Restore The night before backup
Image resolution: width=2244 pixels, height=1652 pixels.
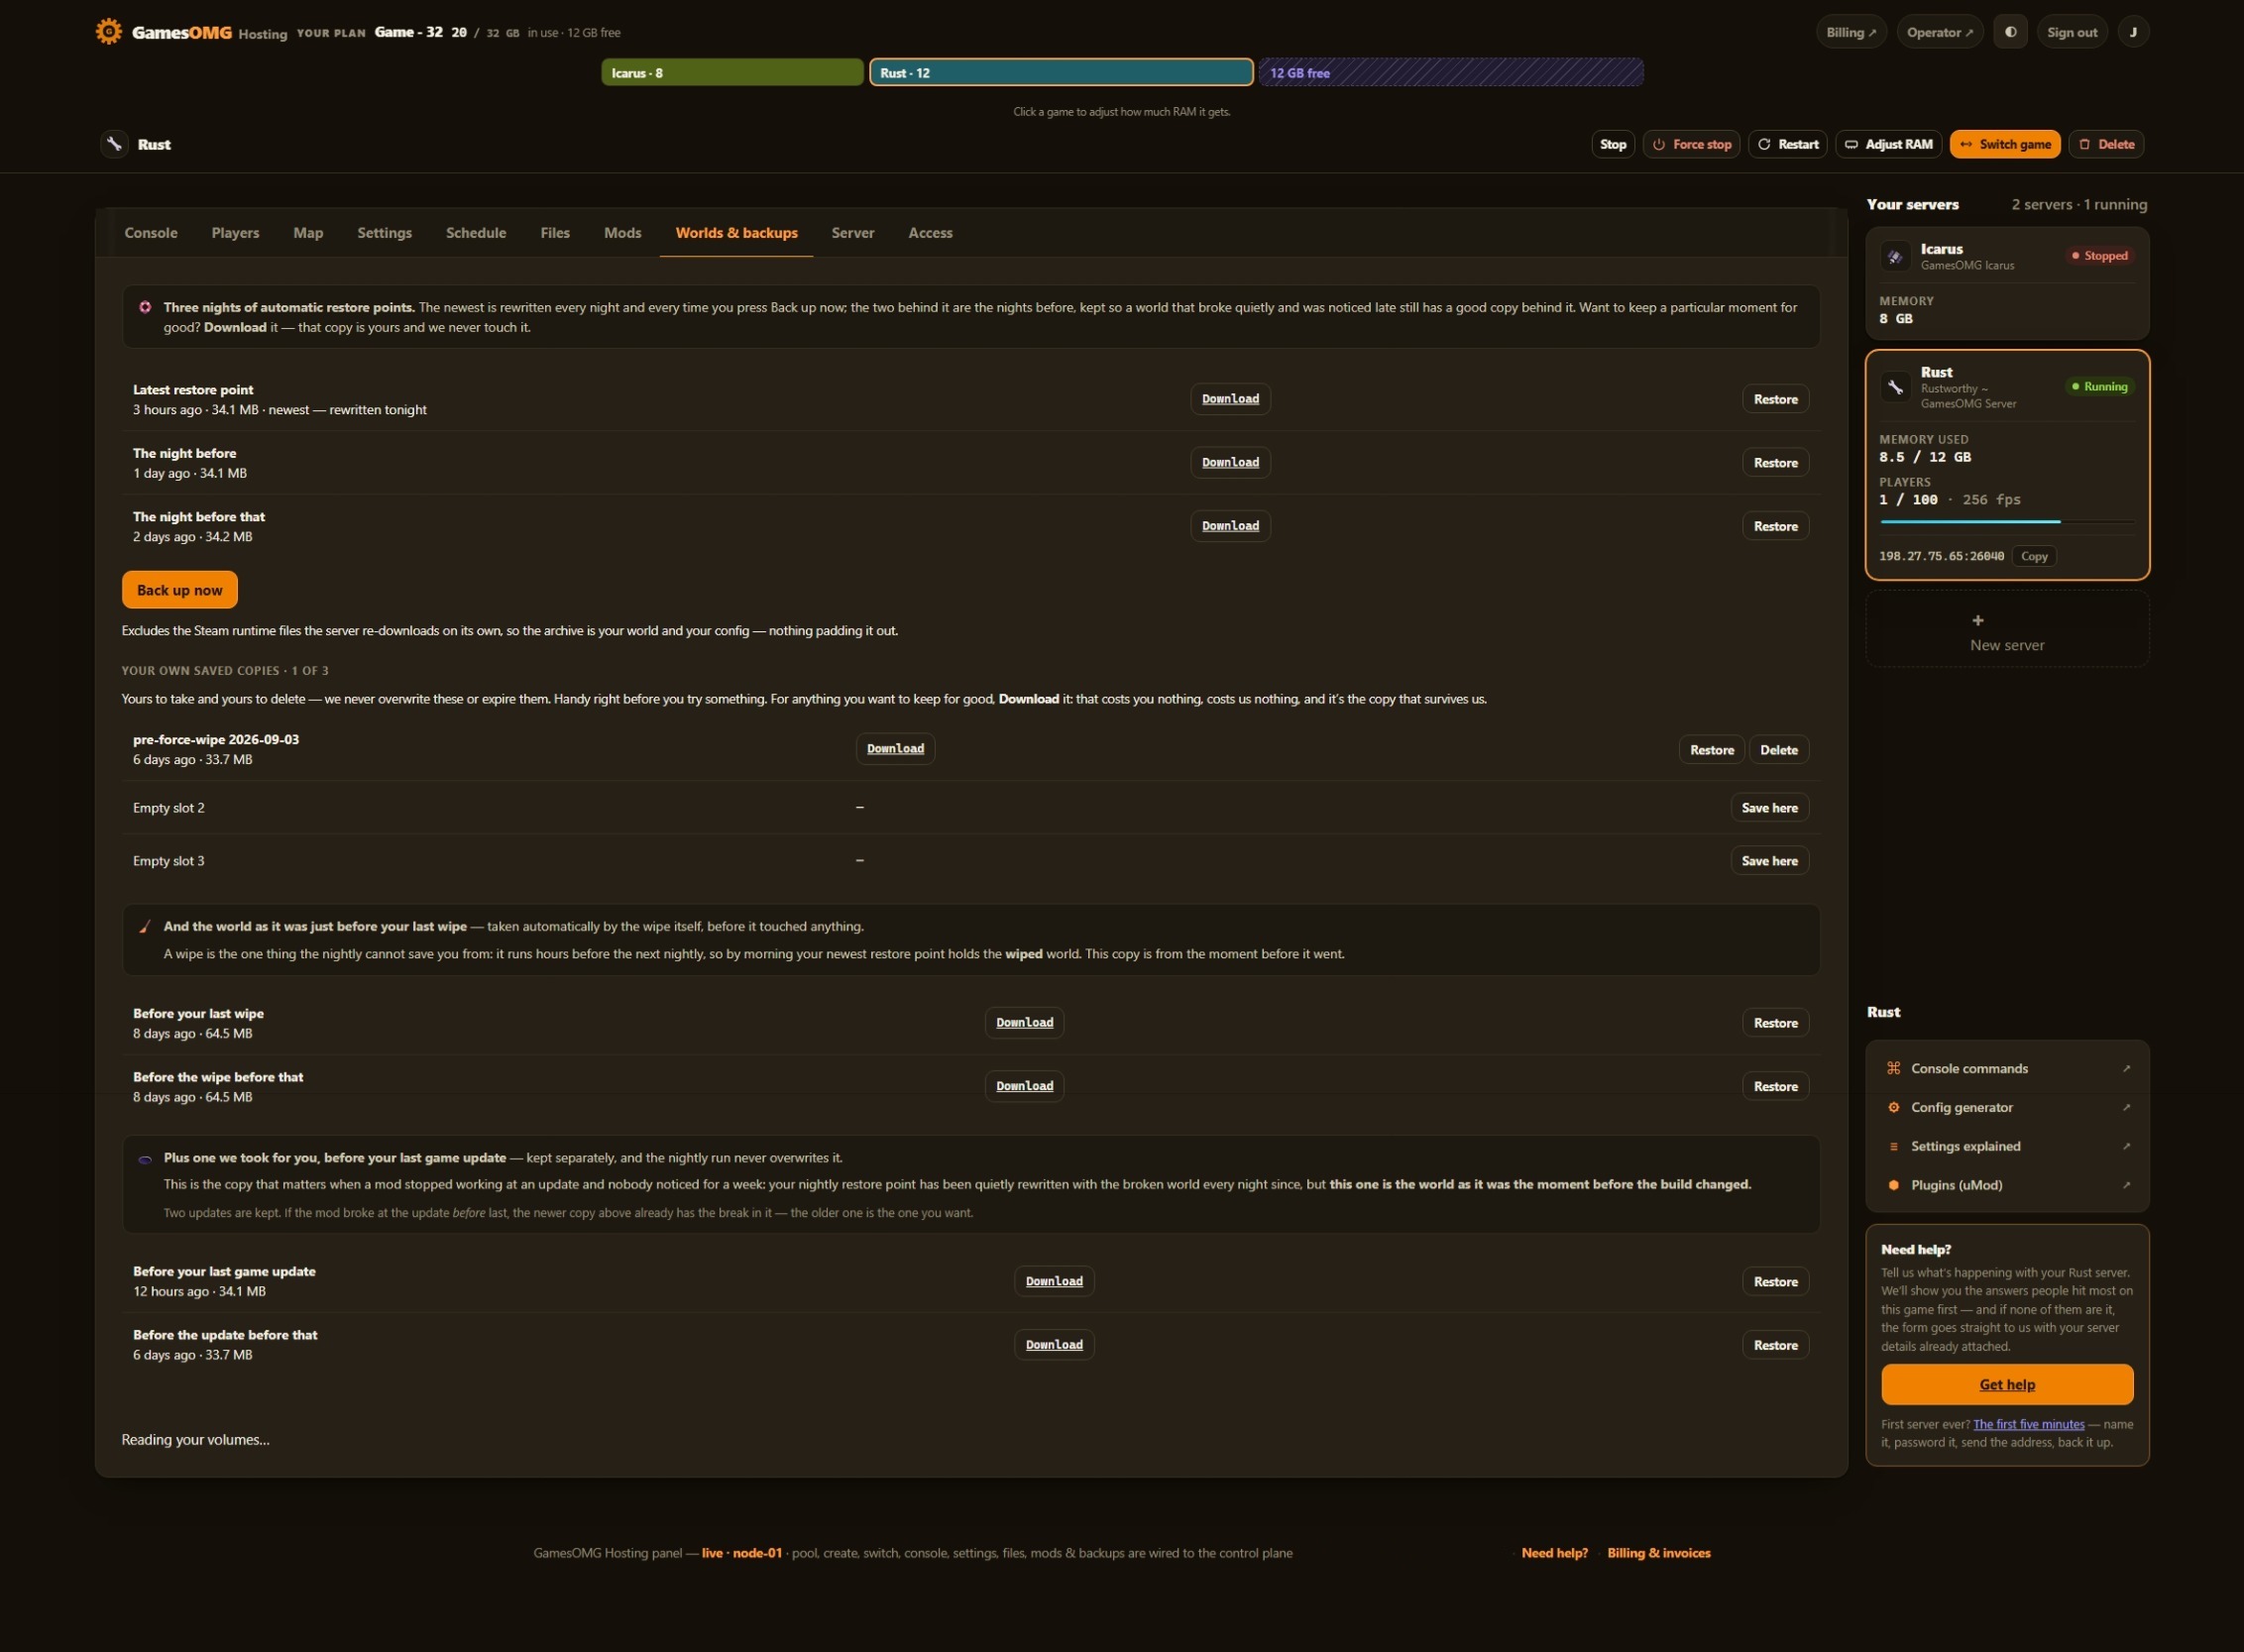1775,462
